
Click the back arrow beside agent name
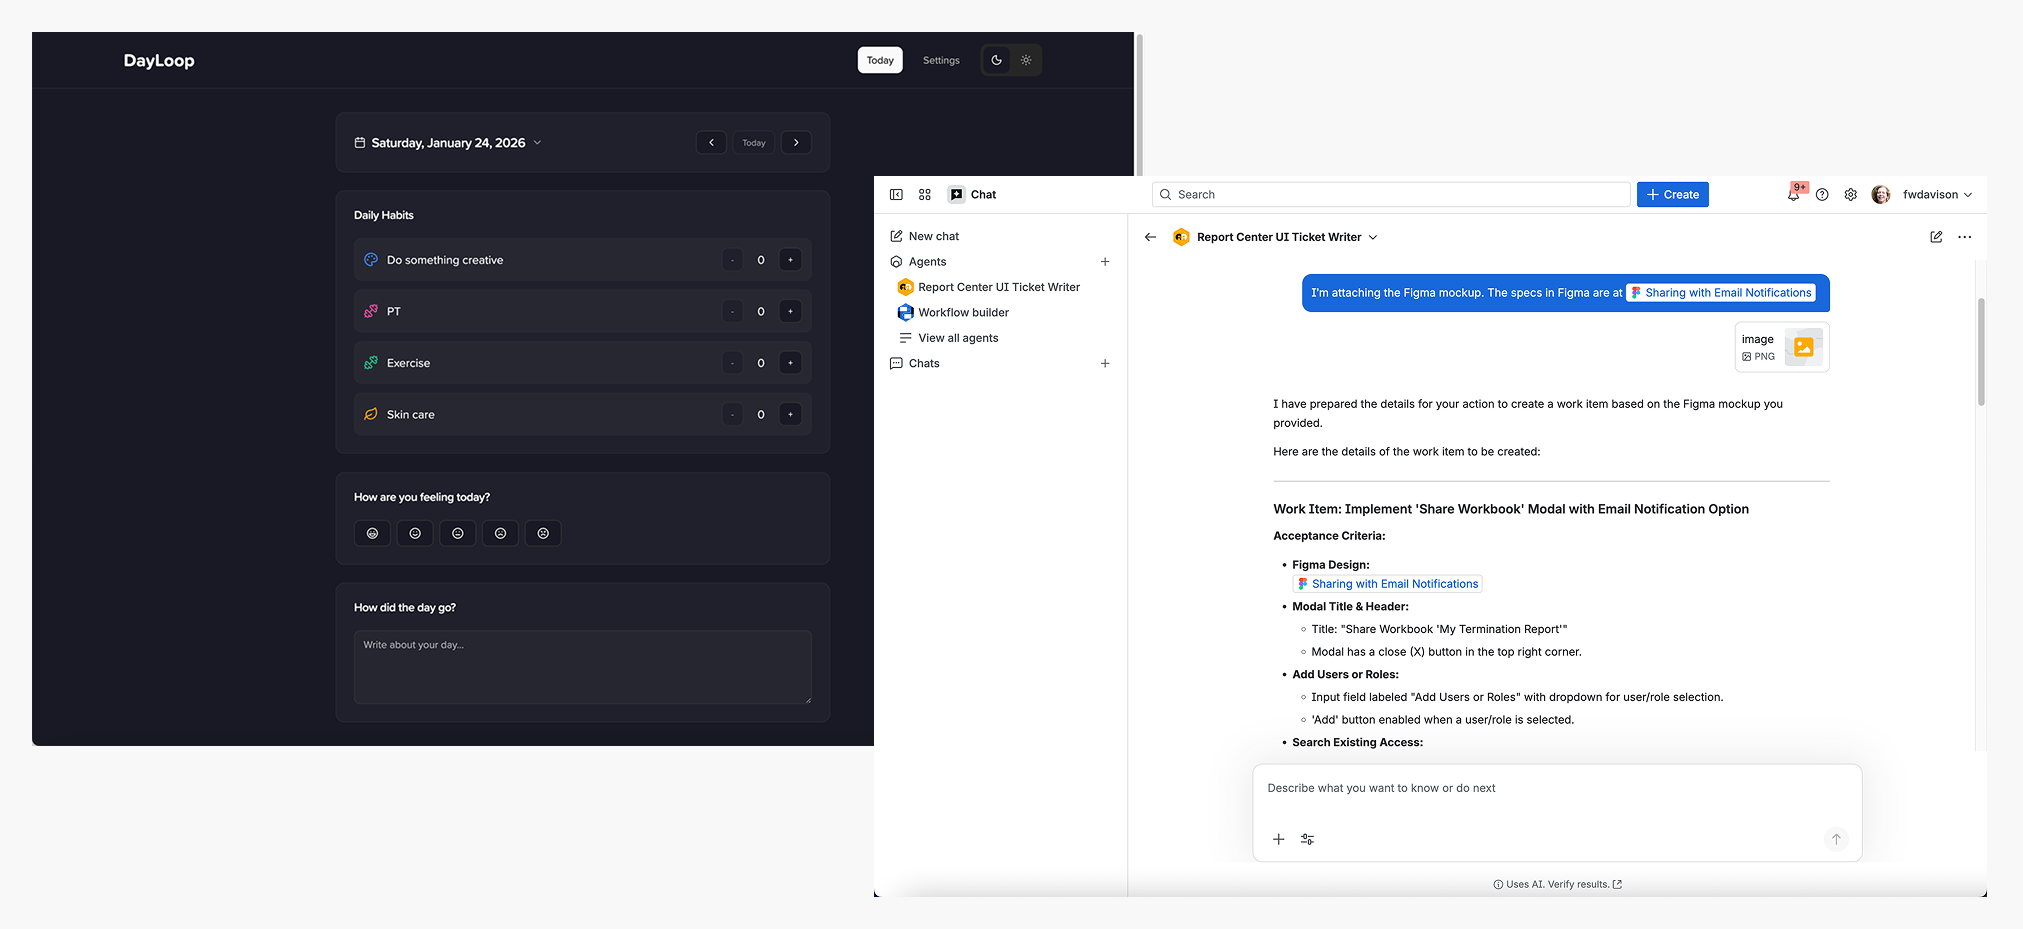(1150, 237)
